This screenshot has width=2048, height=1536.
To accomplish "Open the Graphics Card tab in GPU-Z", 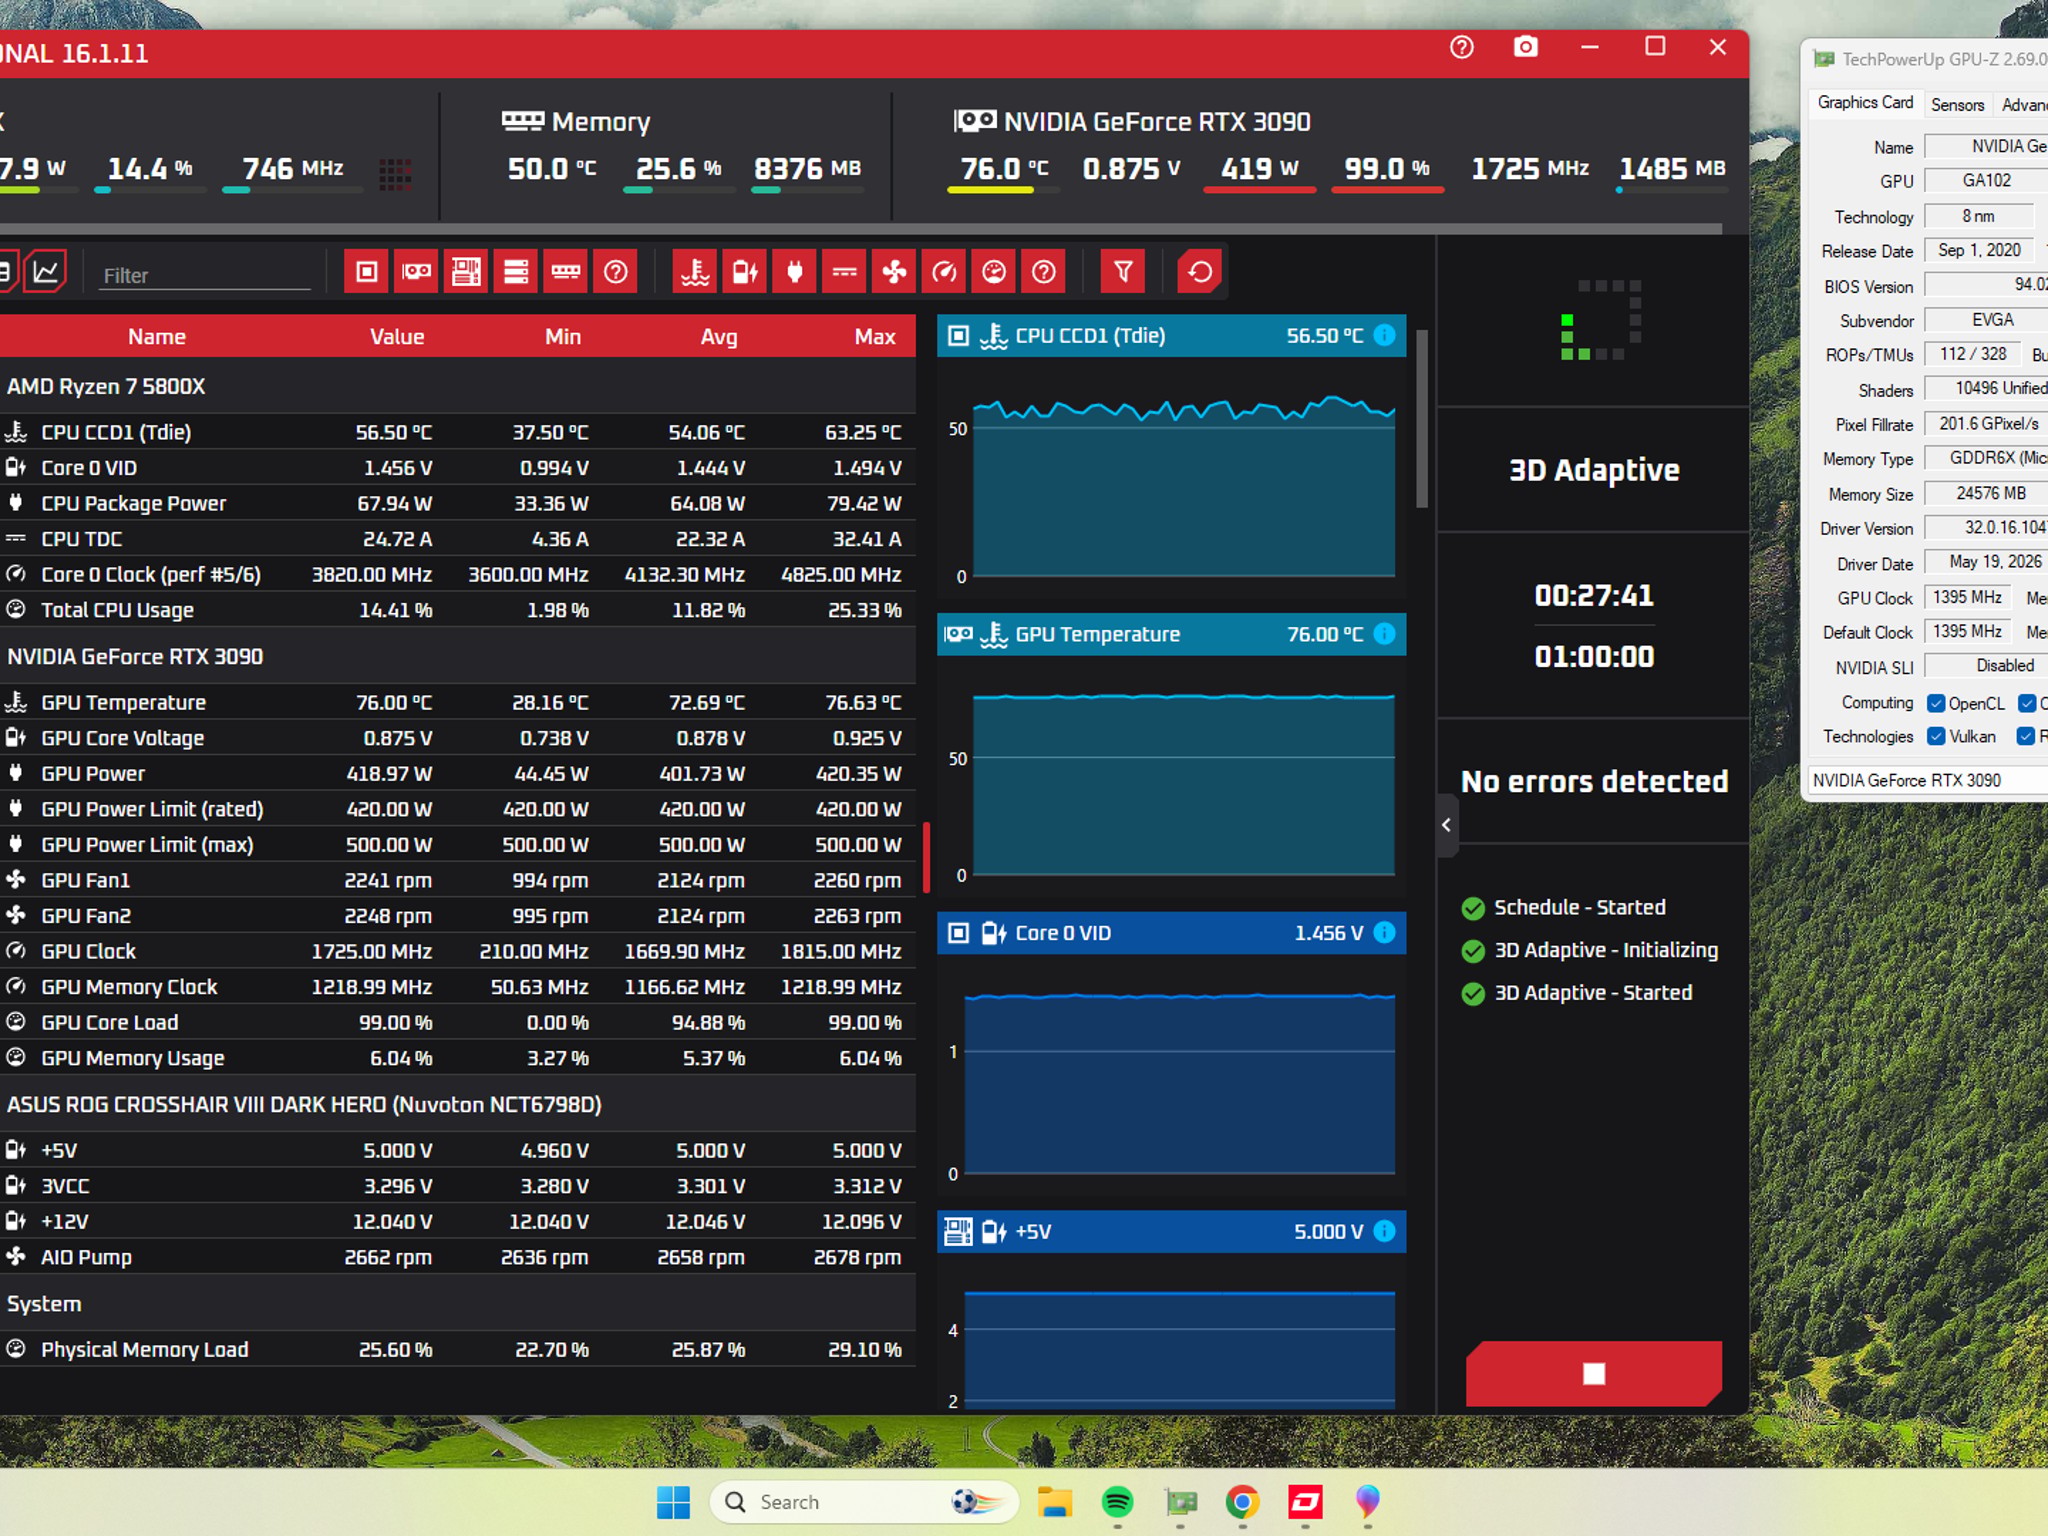I will tap(1865, 103).
